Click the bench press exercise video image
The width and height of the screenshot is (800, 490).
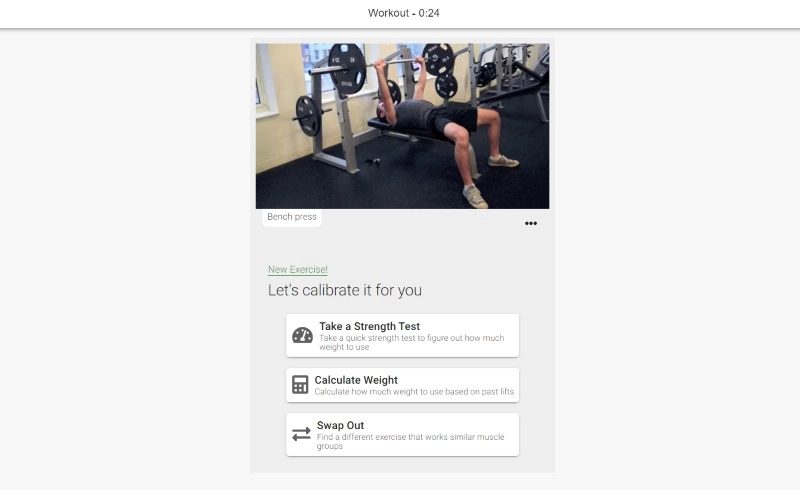click(x=403, y=126)
